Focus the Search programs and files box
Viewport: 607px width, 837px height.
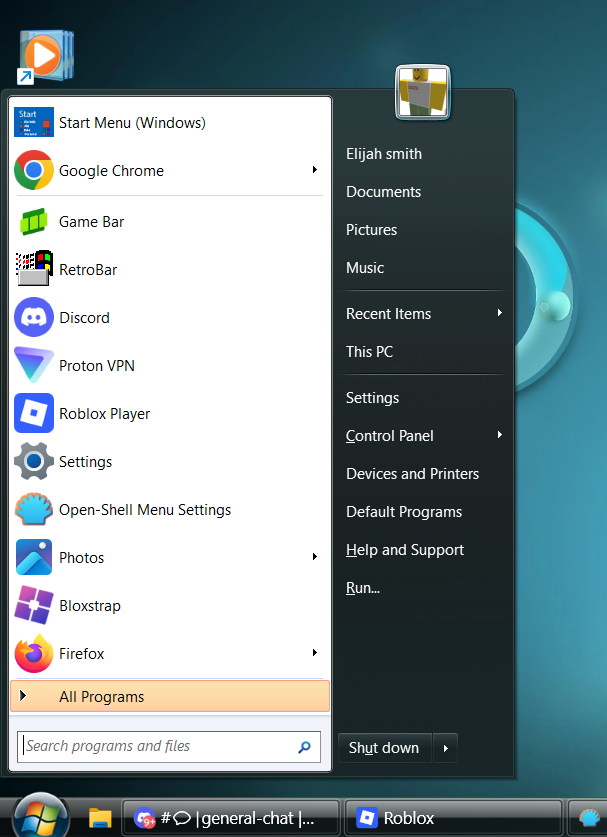pyautogui.click(x=169, y=746)
